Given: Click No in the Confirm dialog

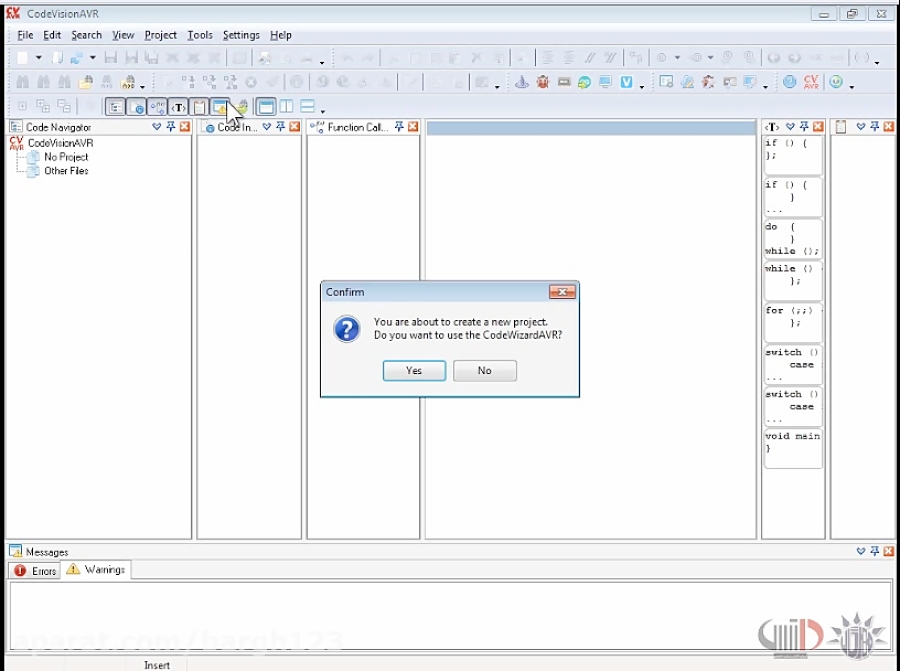Looking at the screenshot, I should [484, 371].
